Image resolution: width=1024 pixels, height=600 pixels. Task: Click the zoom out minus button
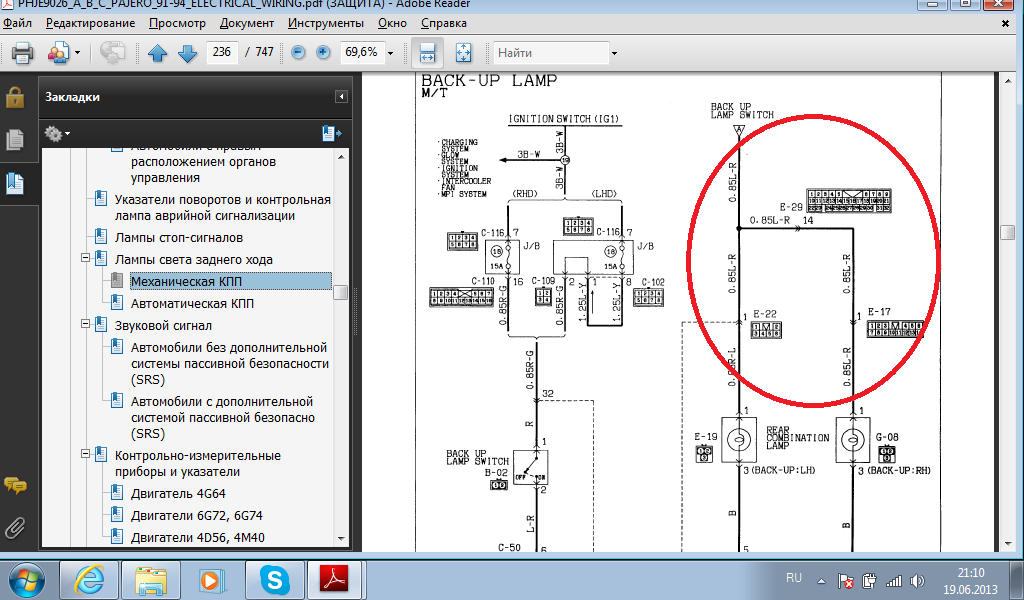coord(298,53)
